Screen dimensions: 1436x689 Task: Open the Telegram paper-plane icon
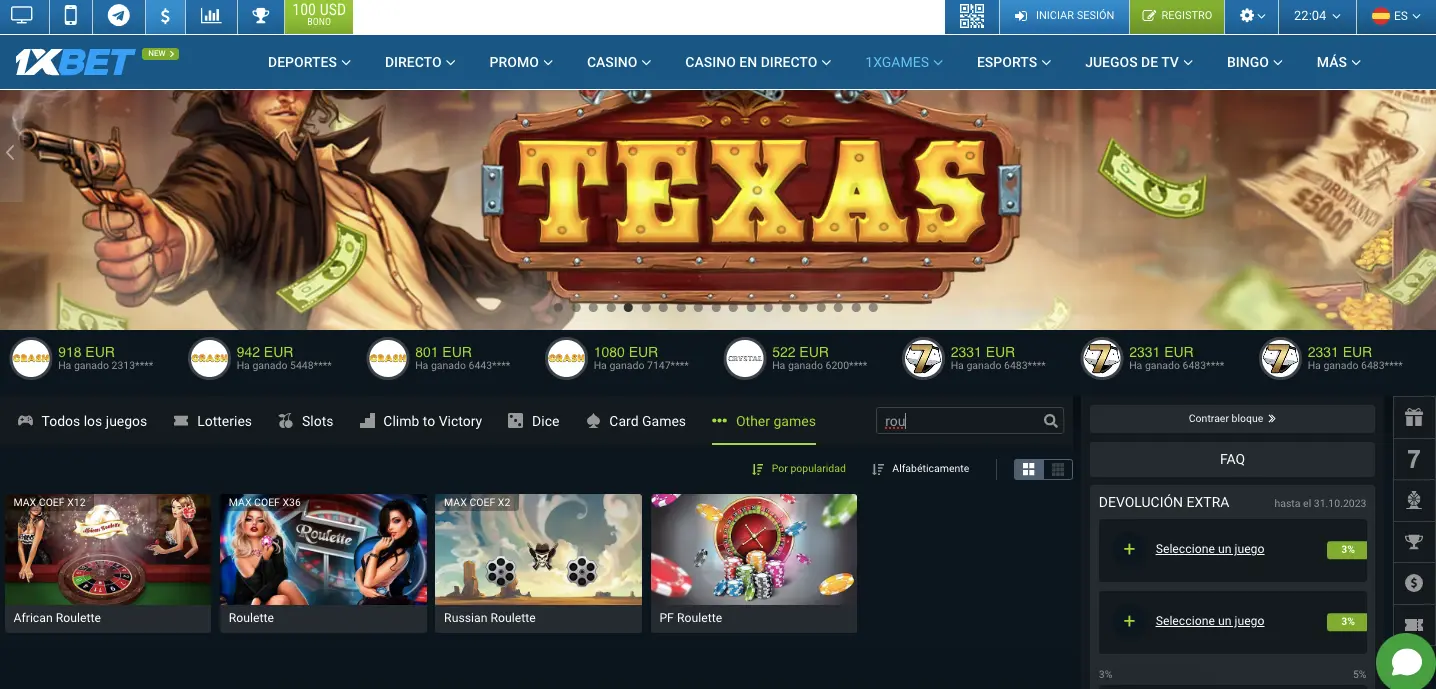pyautogui.click(x=118, y=16)
